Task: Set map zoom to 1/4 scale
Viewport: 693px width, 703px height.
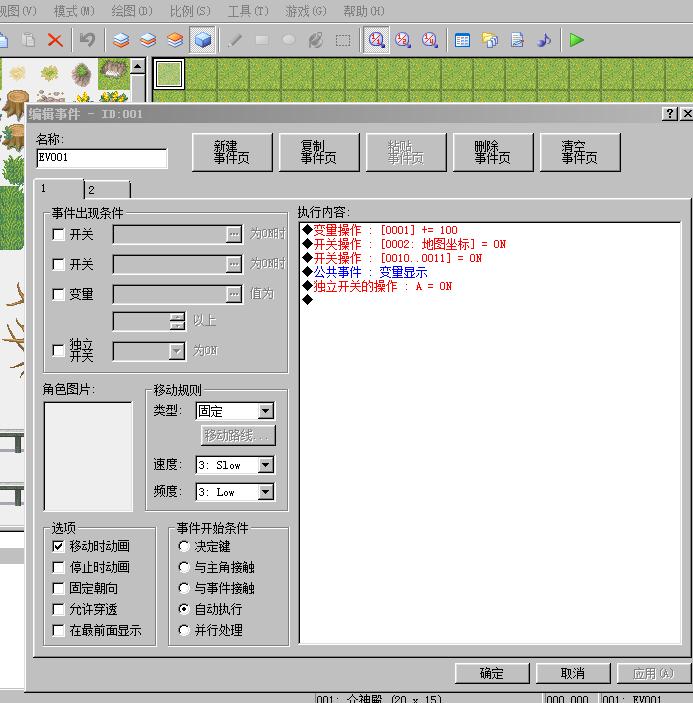Action: click(x=429, y=40)
